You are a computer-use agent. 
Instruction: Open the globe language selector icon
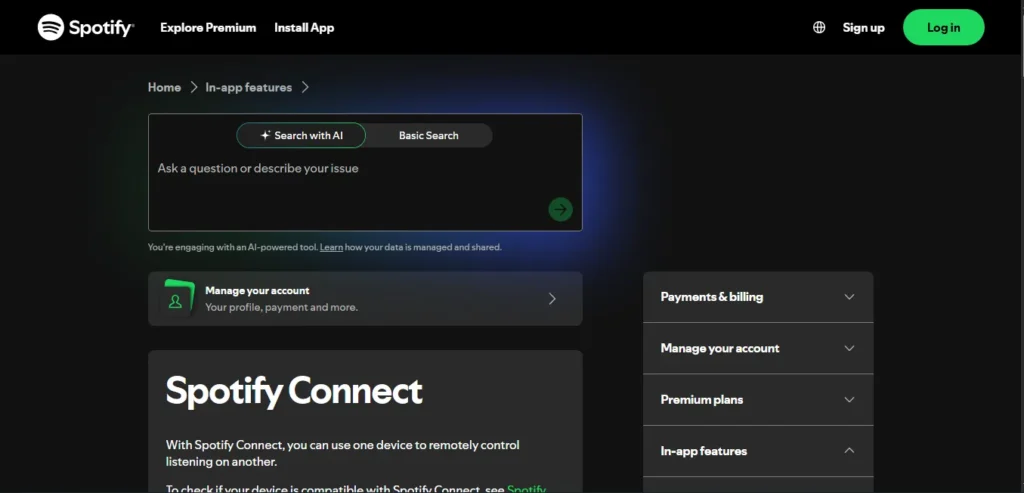pyautogui.click(x=819, y=27)
